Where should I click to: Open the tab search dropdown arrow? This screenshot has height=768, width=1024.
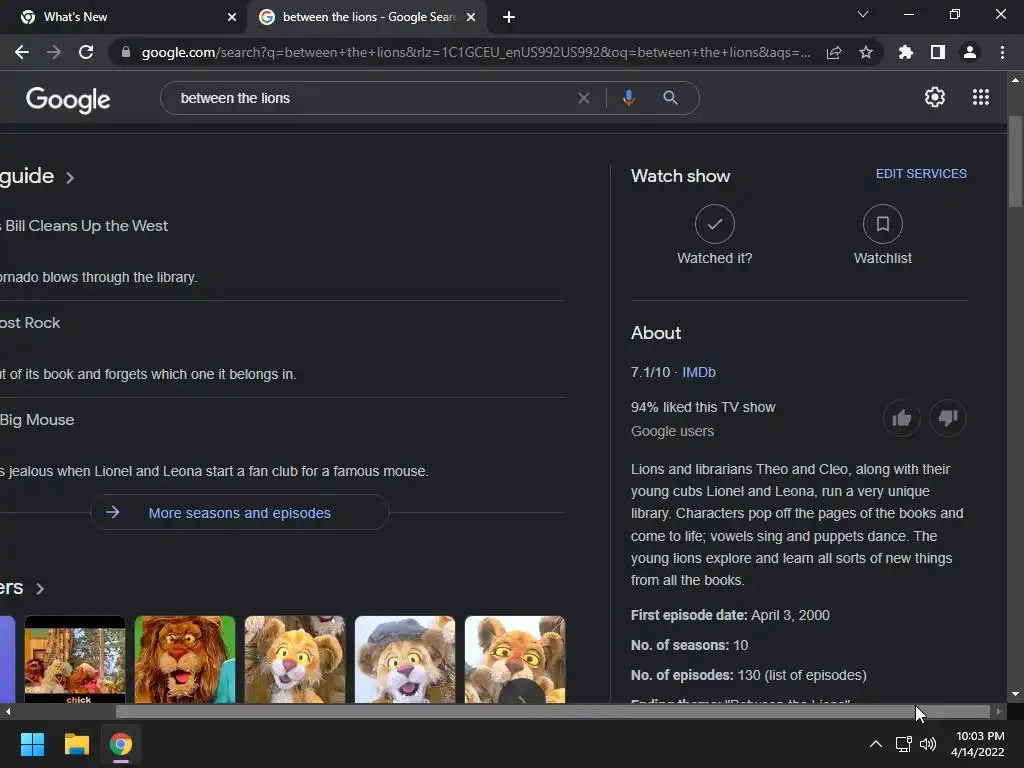click(863, 14)
